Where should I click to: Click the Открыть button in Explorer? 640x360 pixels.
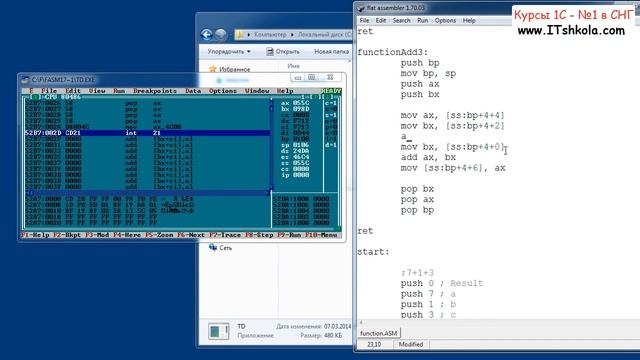click(x=283, y=51)
